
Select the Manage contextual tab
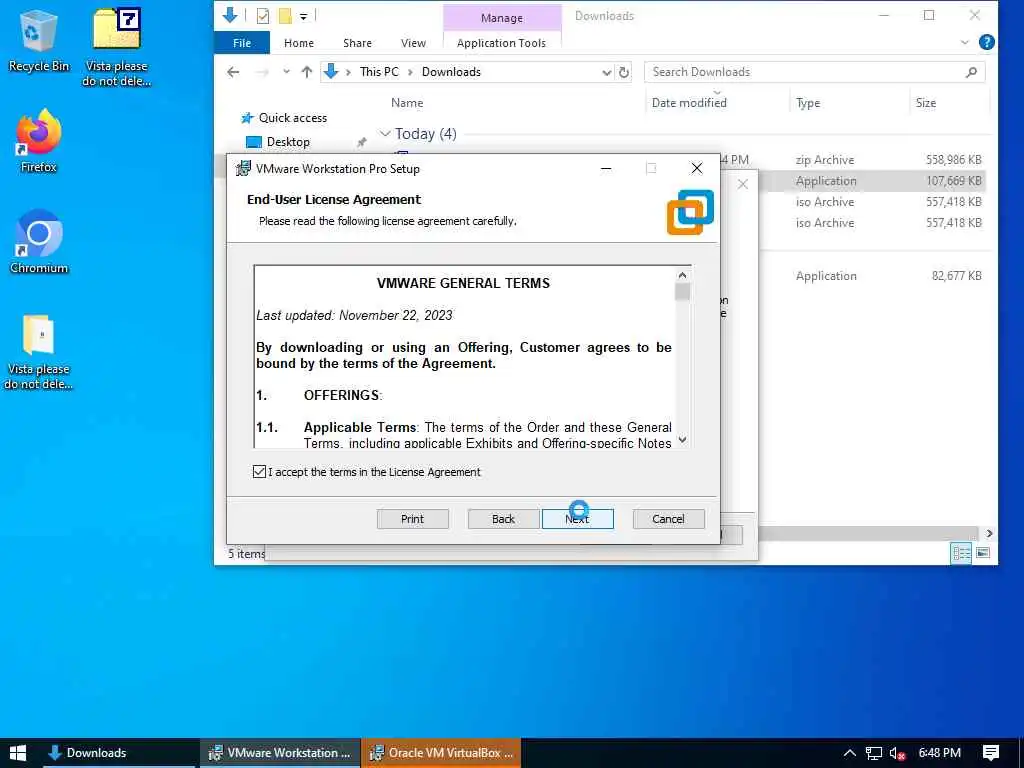502,18
